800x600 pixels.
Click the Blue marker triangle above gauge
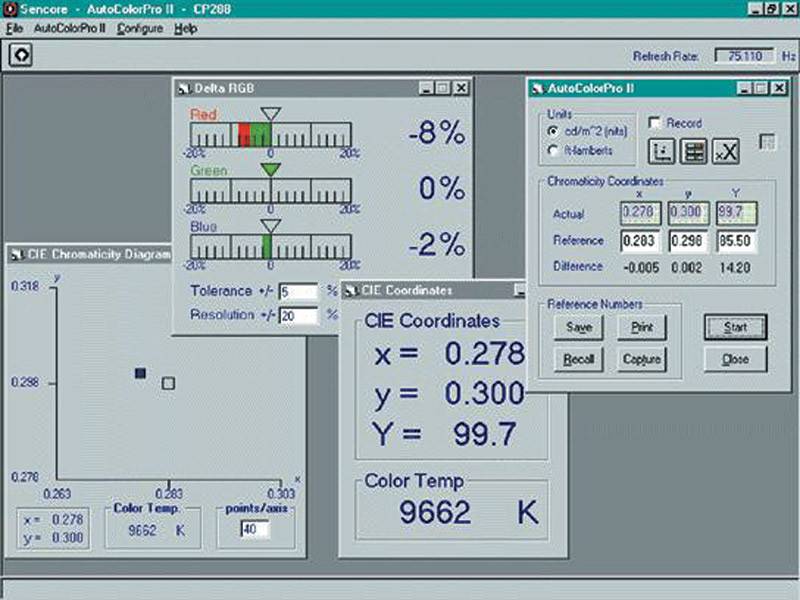(x=270, y=226)
